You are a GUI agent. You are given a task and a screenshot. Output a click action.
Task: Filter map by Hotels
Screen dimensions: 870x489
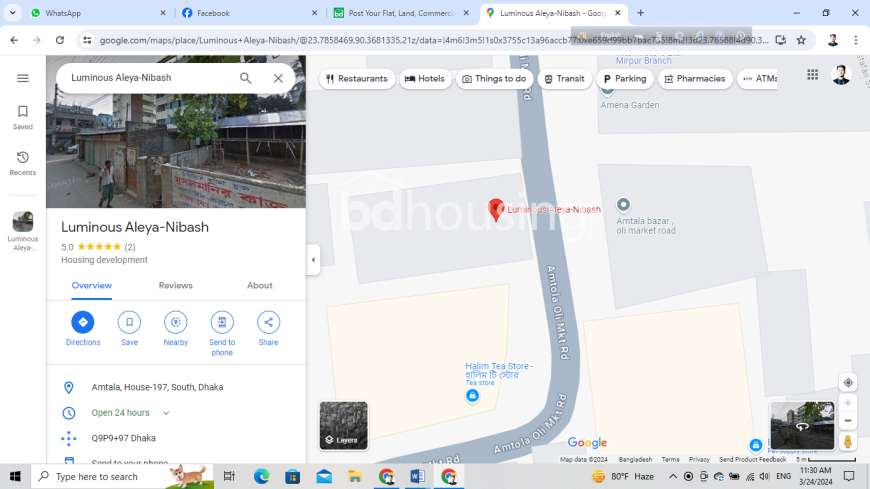(424, 79)
